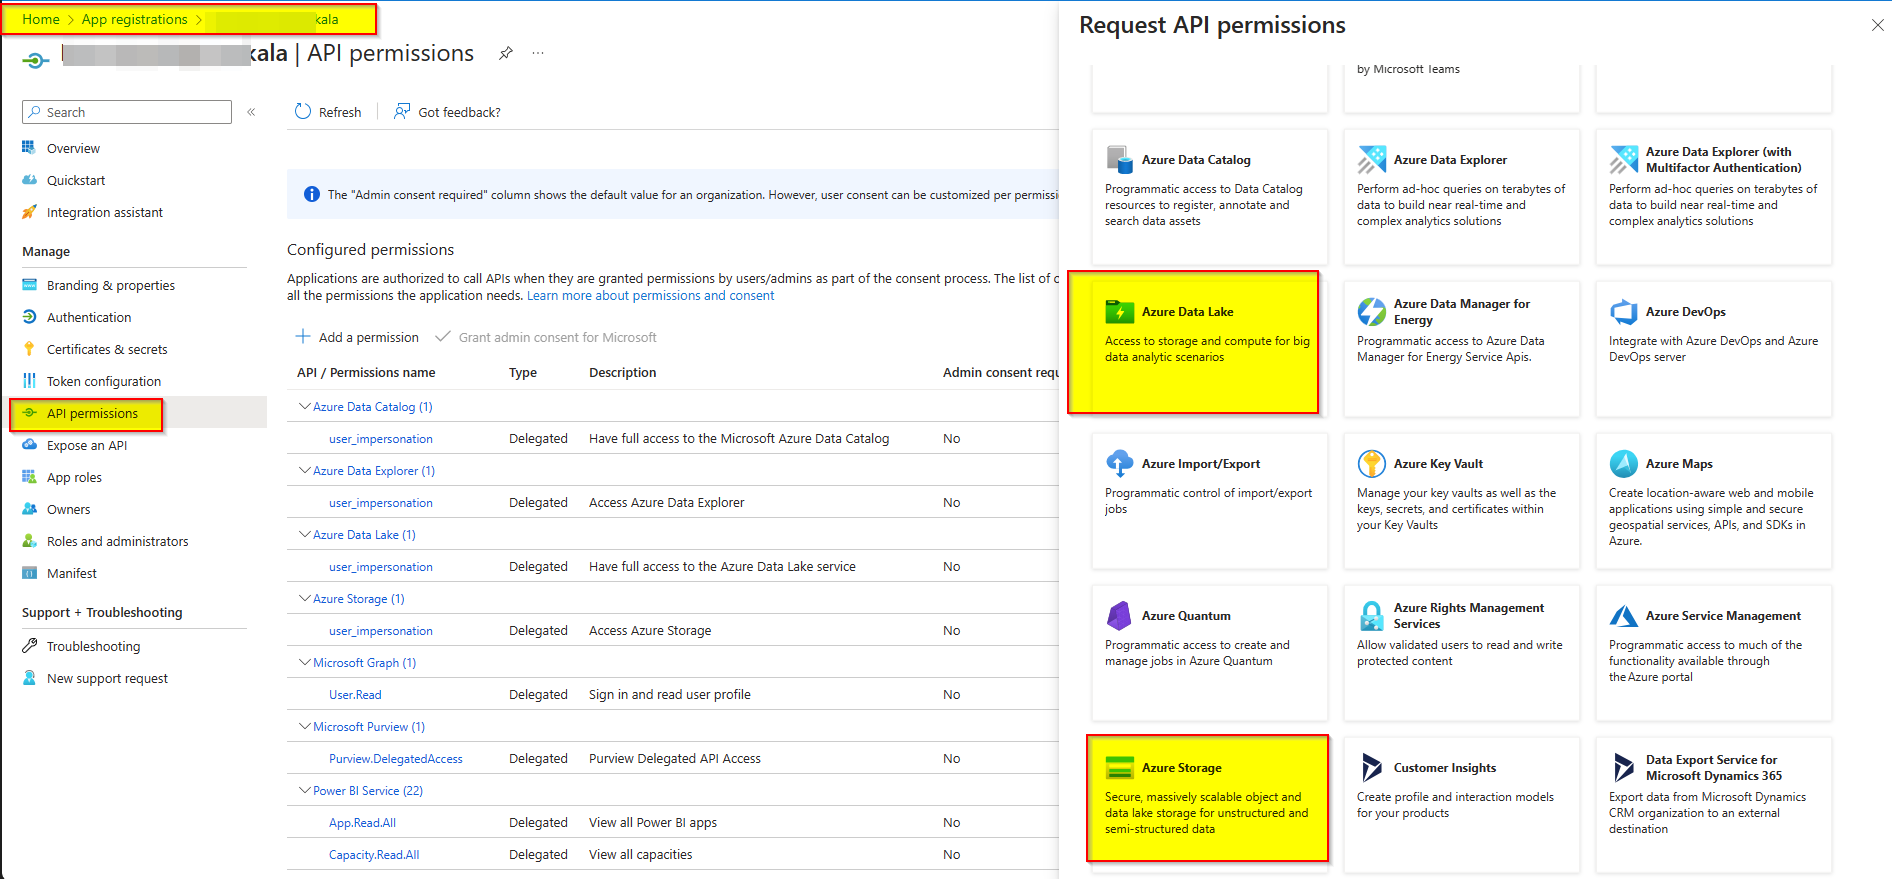Screen dimensions: 1892x879
Task: Click the Azure Service Management icon
Action: point(1623,615)
